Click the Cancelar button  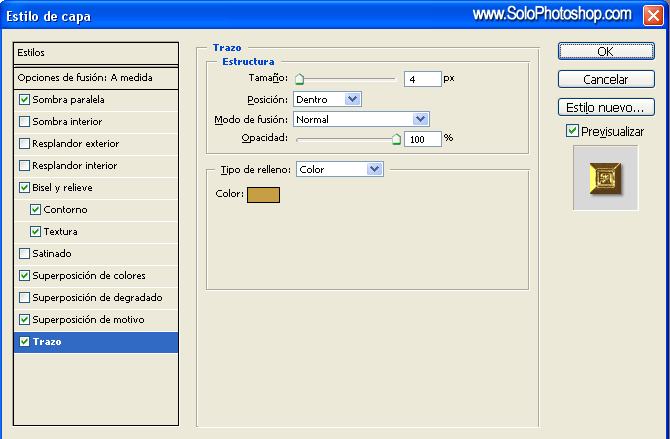click(x=604, y=79)
